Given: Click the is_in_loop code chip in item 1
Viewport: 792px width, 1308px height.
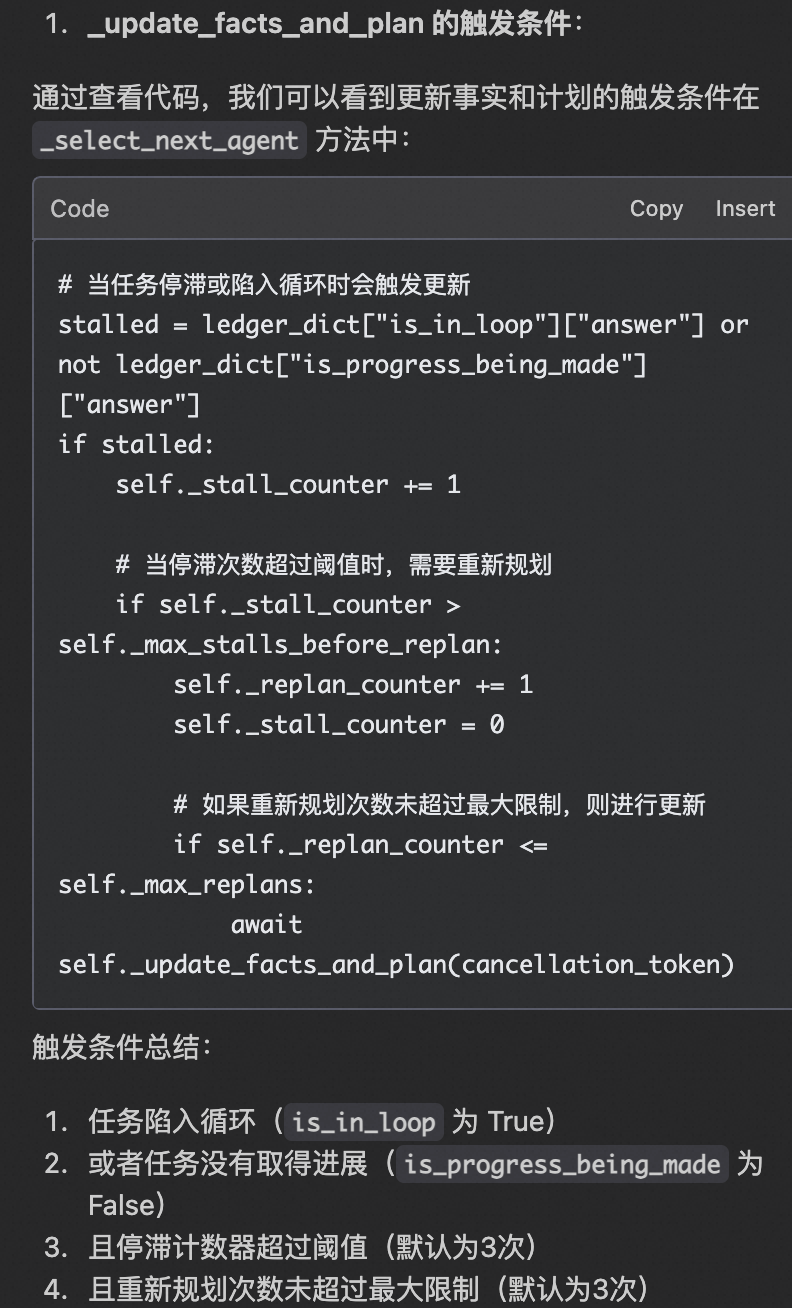Looking at the screenshot, I should tap(363, 1121).
